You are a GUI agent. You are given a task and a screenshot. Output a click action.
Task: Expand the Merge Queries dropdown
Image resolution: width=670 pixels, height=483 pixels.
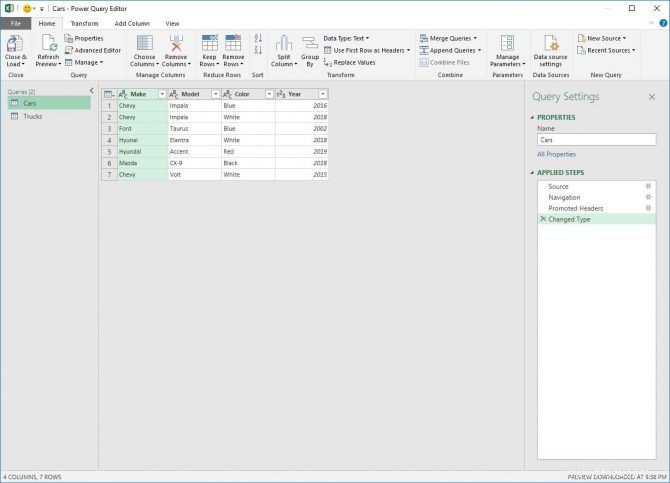pos(475,38)
